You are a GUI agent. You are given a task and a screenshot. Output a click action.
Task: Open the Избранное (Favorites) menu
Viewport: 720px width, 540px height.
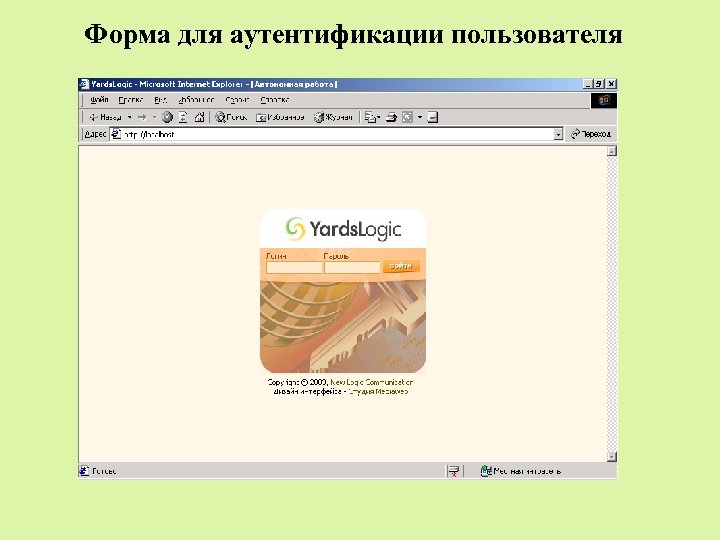click(197, 100)
